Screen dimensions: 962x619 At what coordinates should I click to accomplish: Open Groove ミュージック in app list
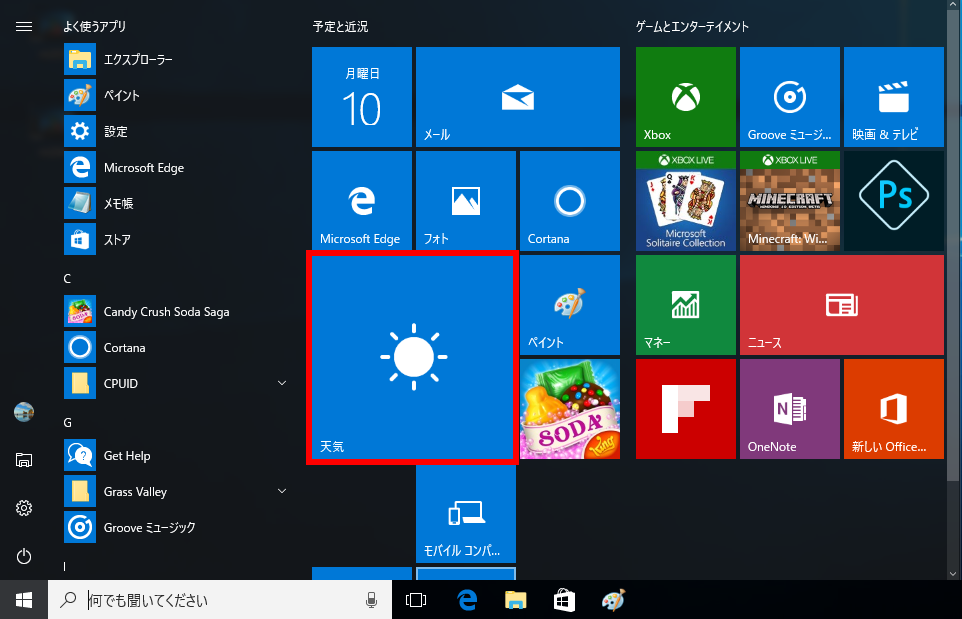pyautogui.click(x=175, y=528)
